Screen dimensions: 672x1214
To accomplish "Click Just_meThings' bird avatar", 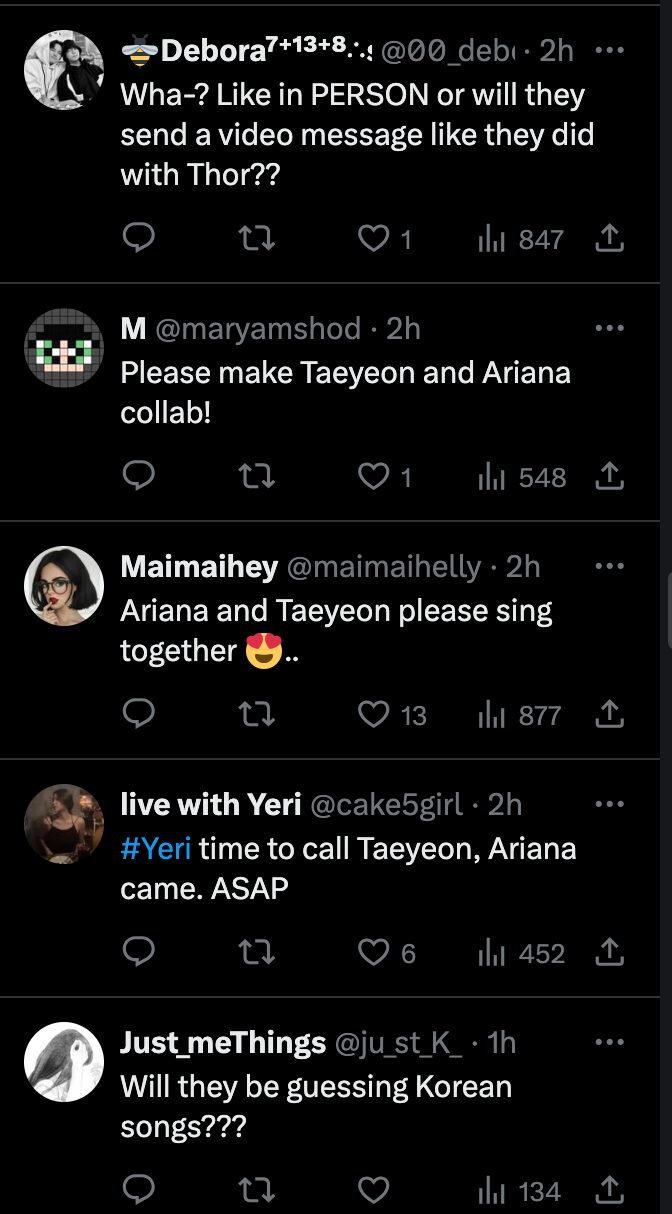I will (x=64, y=1061).
